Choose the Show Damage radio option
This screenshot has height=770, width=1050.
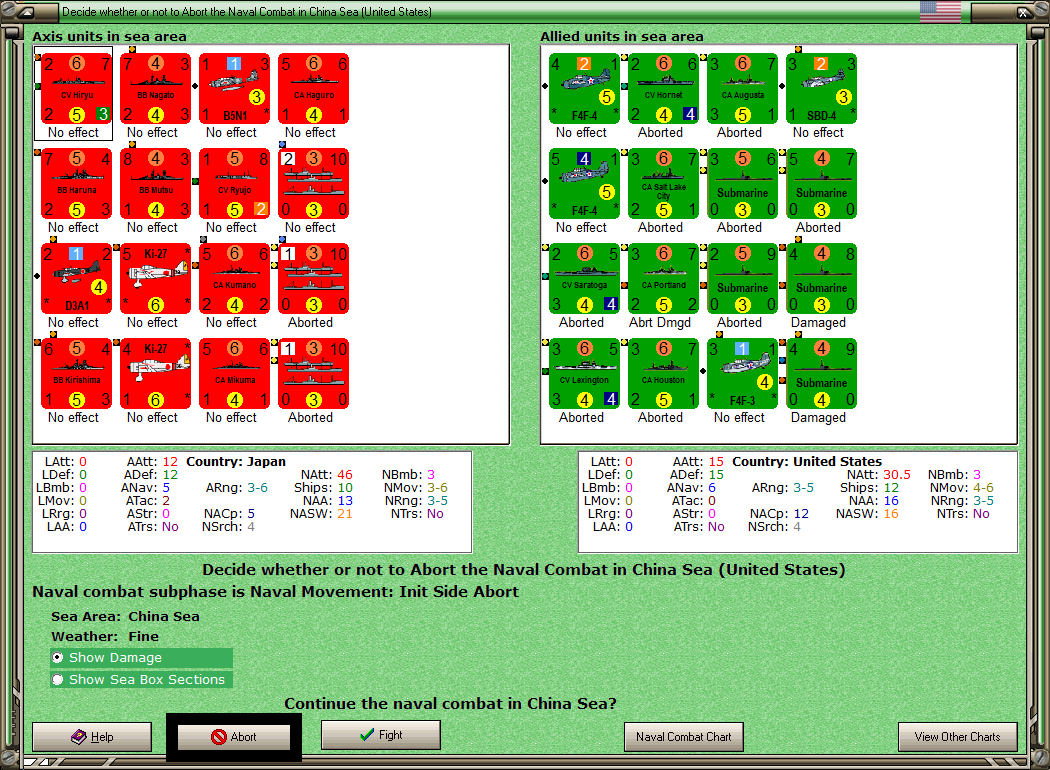(141, 658)
